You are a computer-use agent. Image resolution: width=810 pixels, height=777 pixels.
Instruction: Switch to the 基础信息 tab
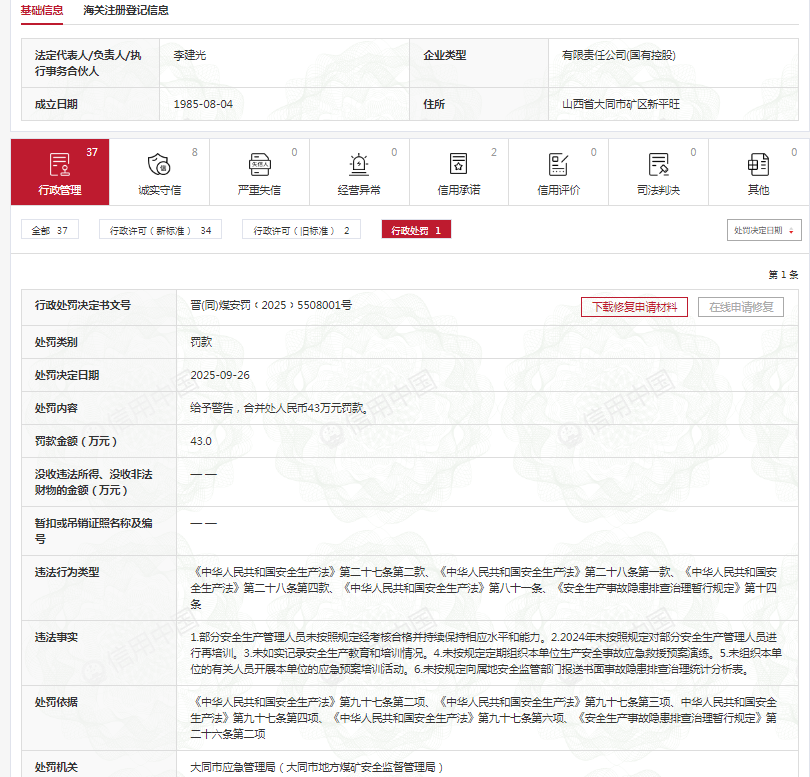[x=42, y=11]
